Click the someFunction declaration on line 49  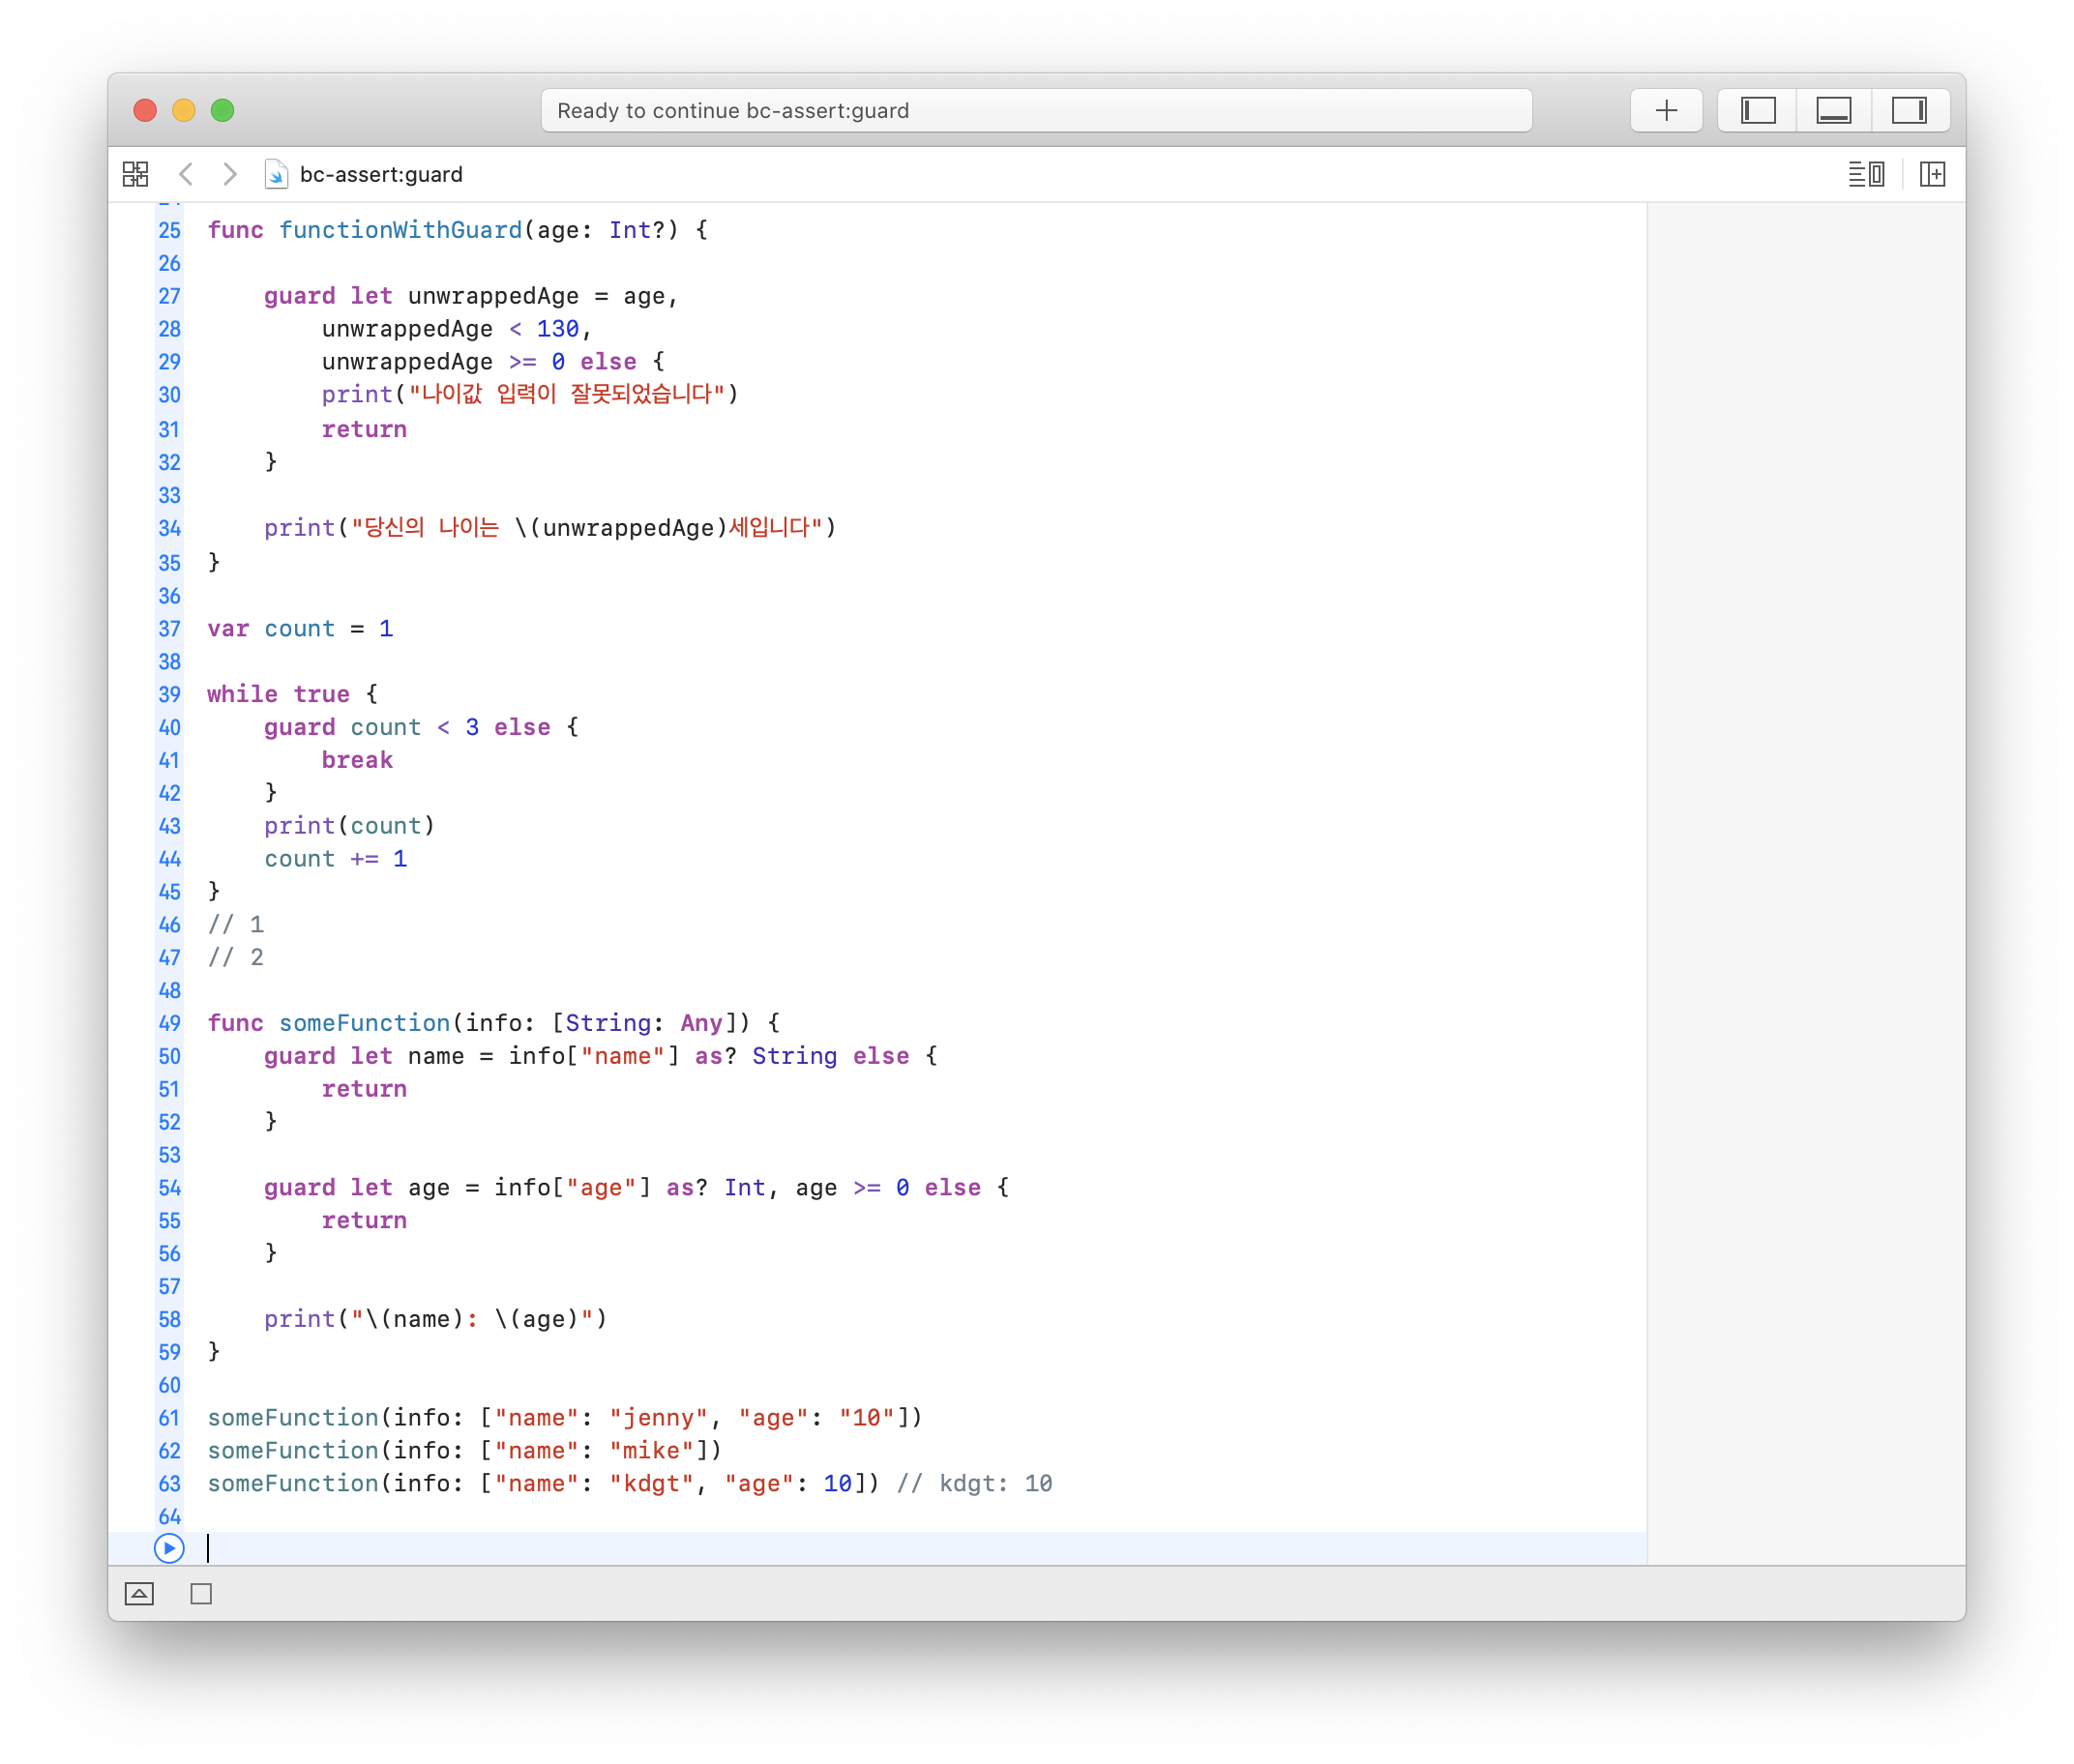(x=364, y=1023)
